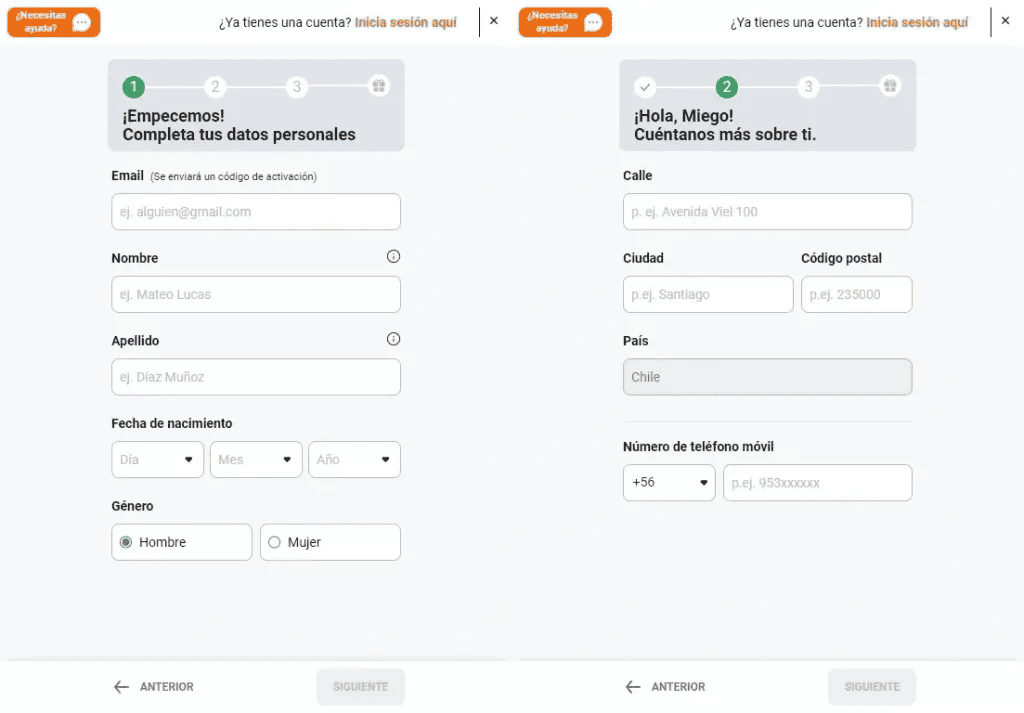The height and width of the screenshot is (713, 1024).
Task: Click the info icon next to Apellido
Action: pyautogui.click(x=393, y=339)
